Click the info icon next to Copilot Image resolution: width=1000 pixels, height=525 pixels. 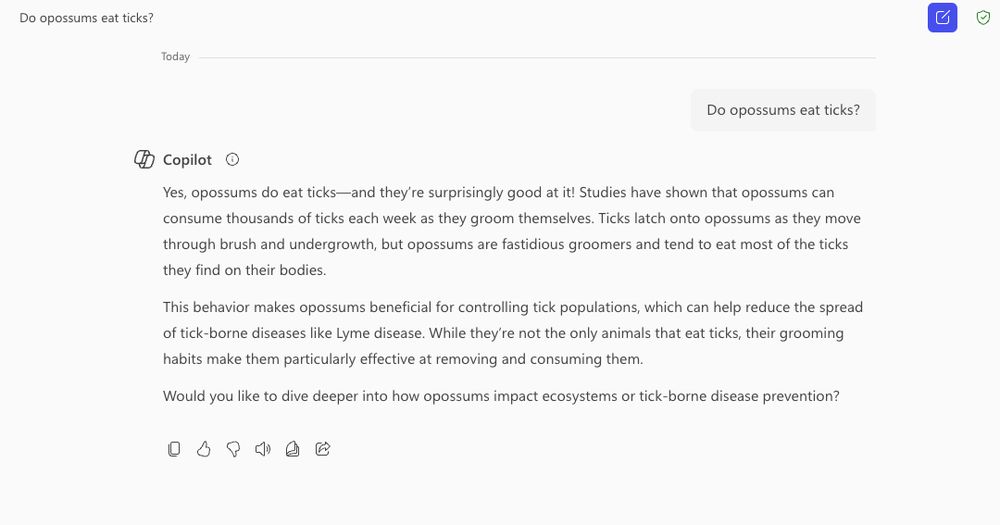click(x=232, y=159)
